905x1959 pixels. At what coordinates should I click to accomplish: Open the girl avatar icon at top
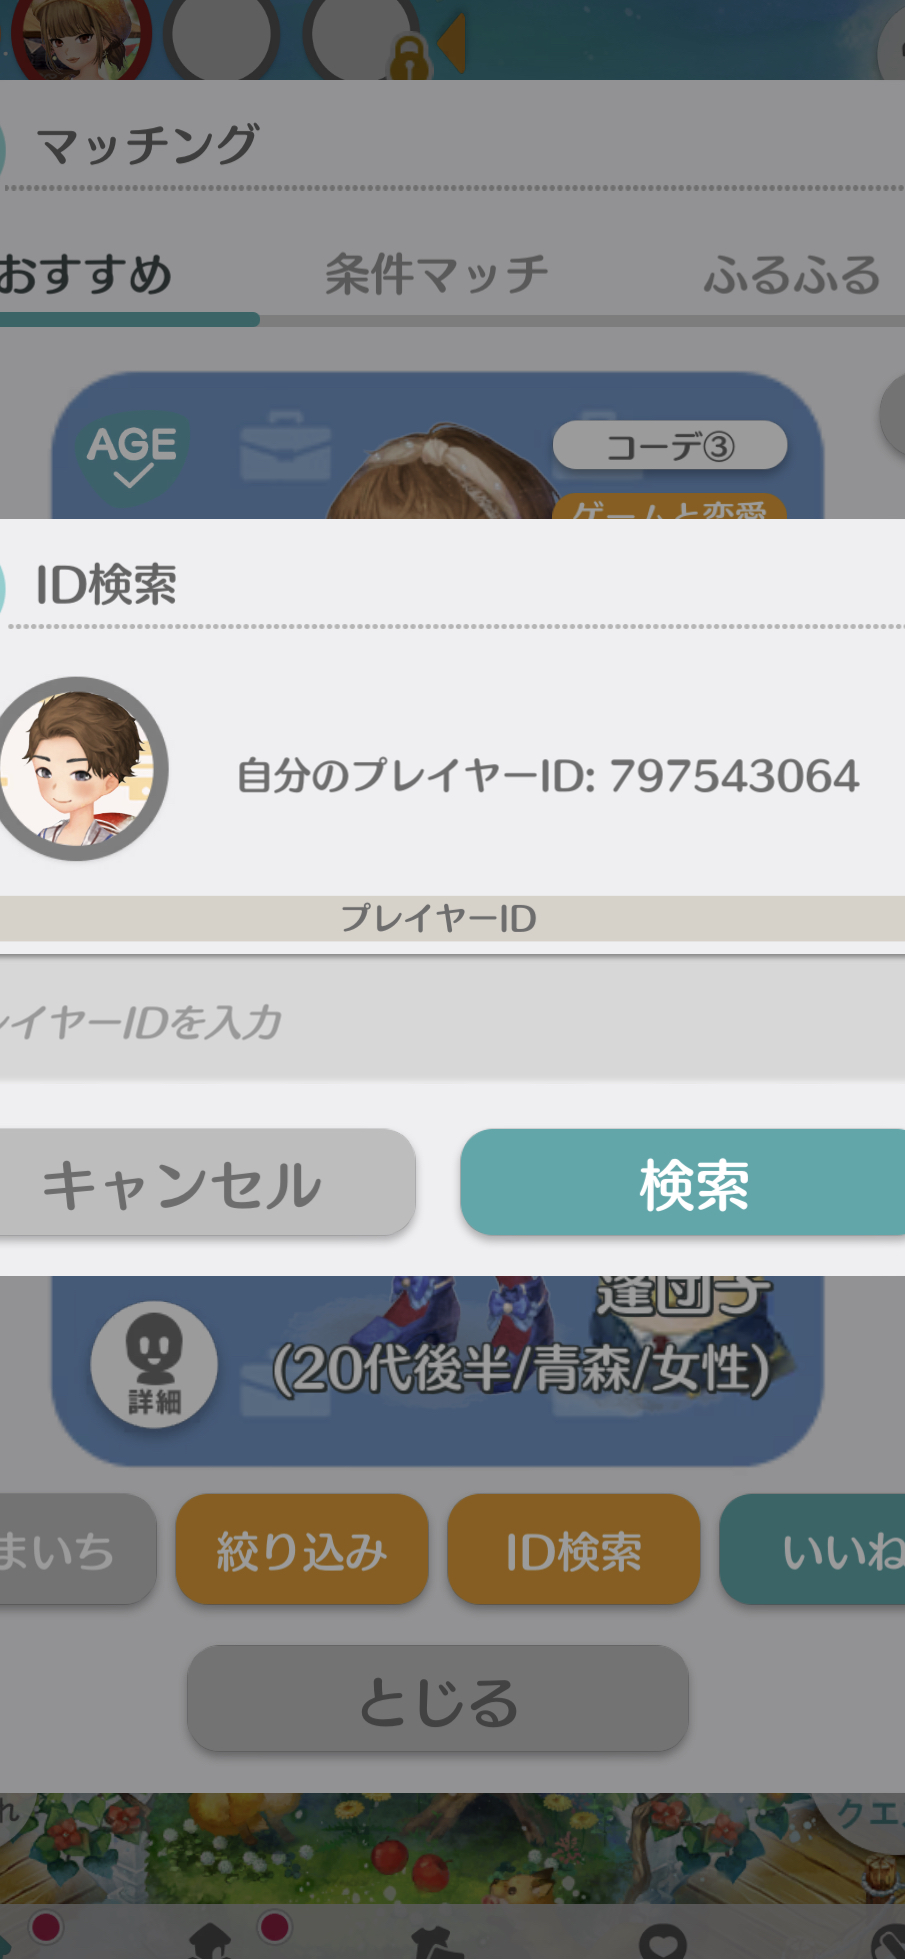(x=81, y=38)
